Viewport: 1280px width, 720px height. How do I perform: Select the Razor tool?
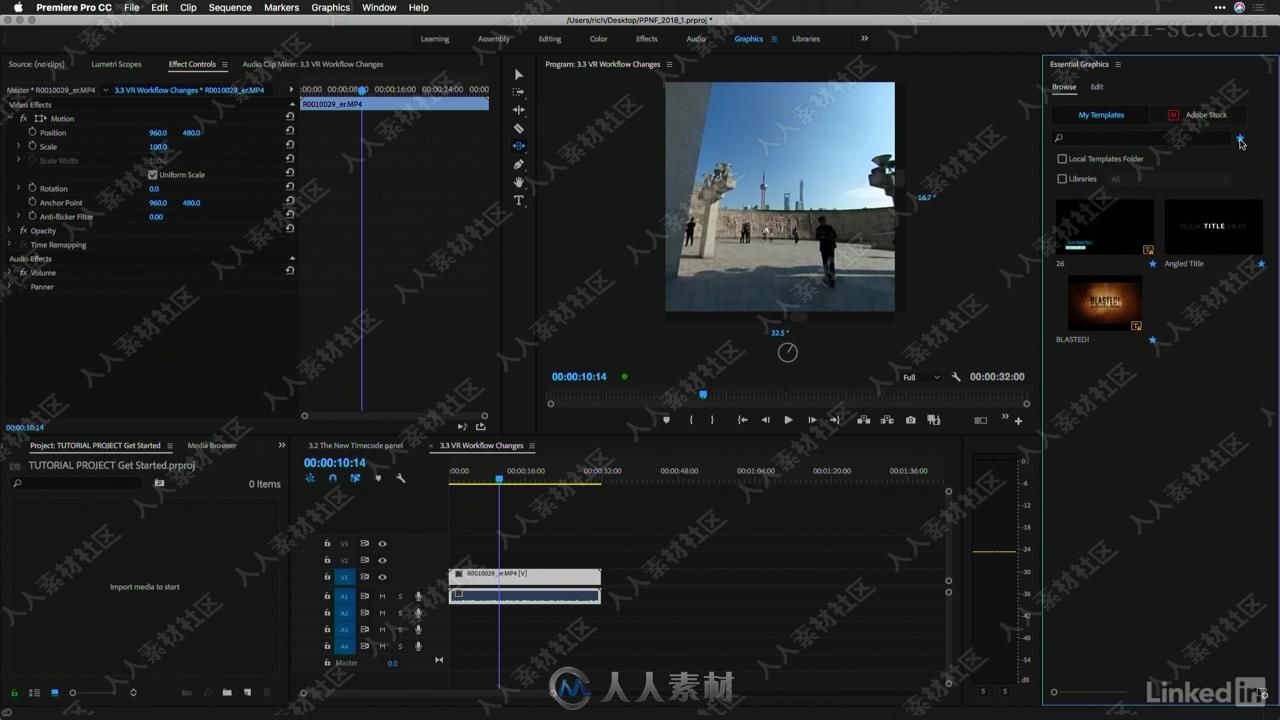[518, 128]
